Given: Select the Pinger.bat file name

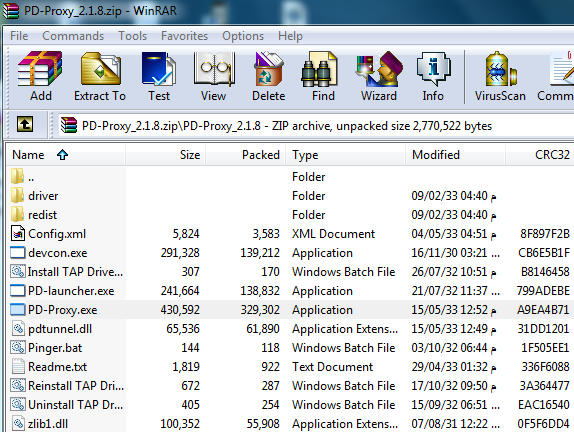Looking at the screenshot, I should click(55, 348).
